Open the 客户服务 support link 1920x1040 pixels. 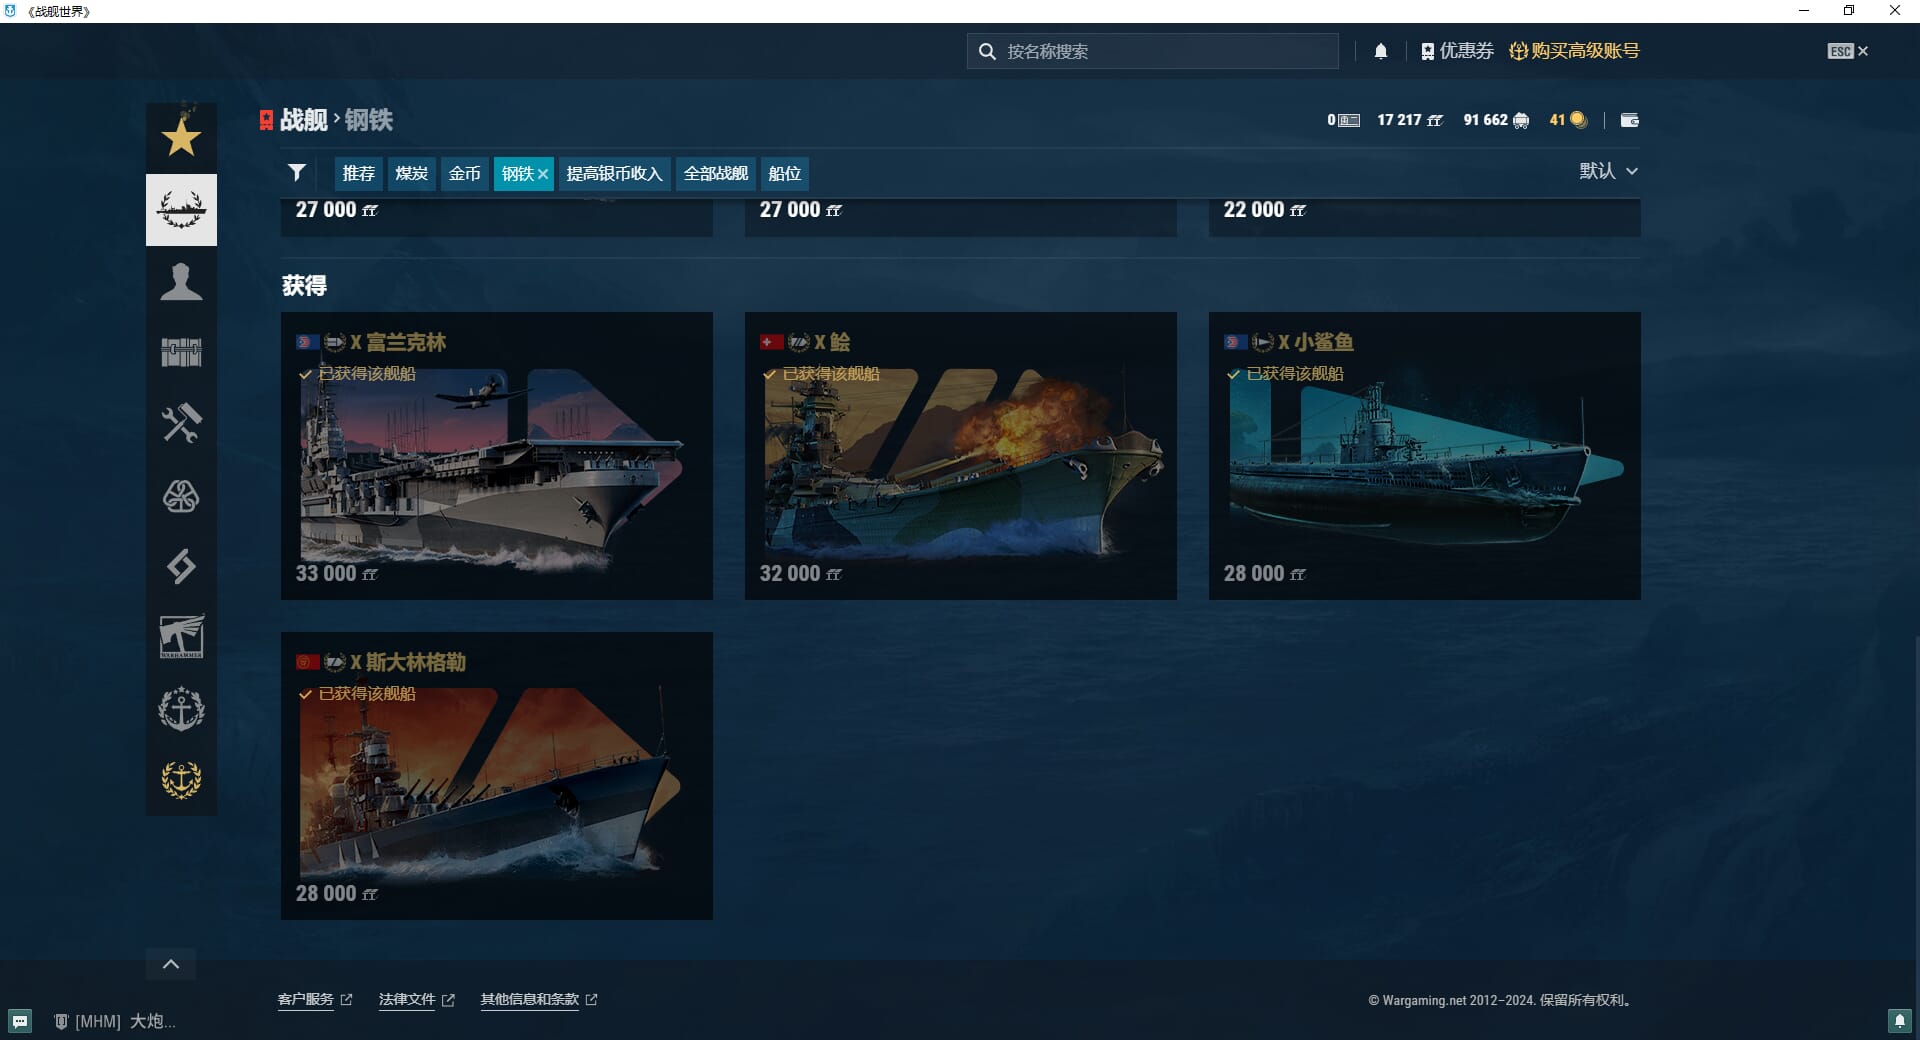[306, 999]
